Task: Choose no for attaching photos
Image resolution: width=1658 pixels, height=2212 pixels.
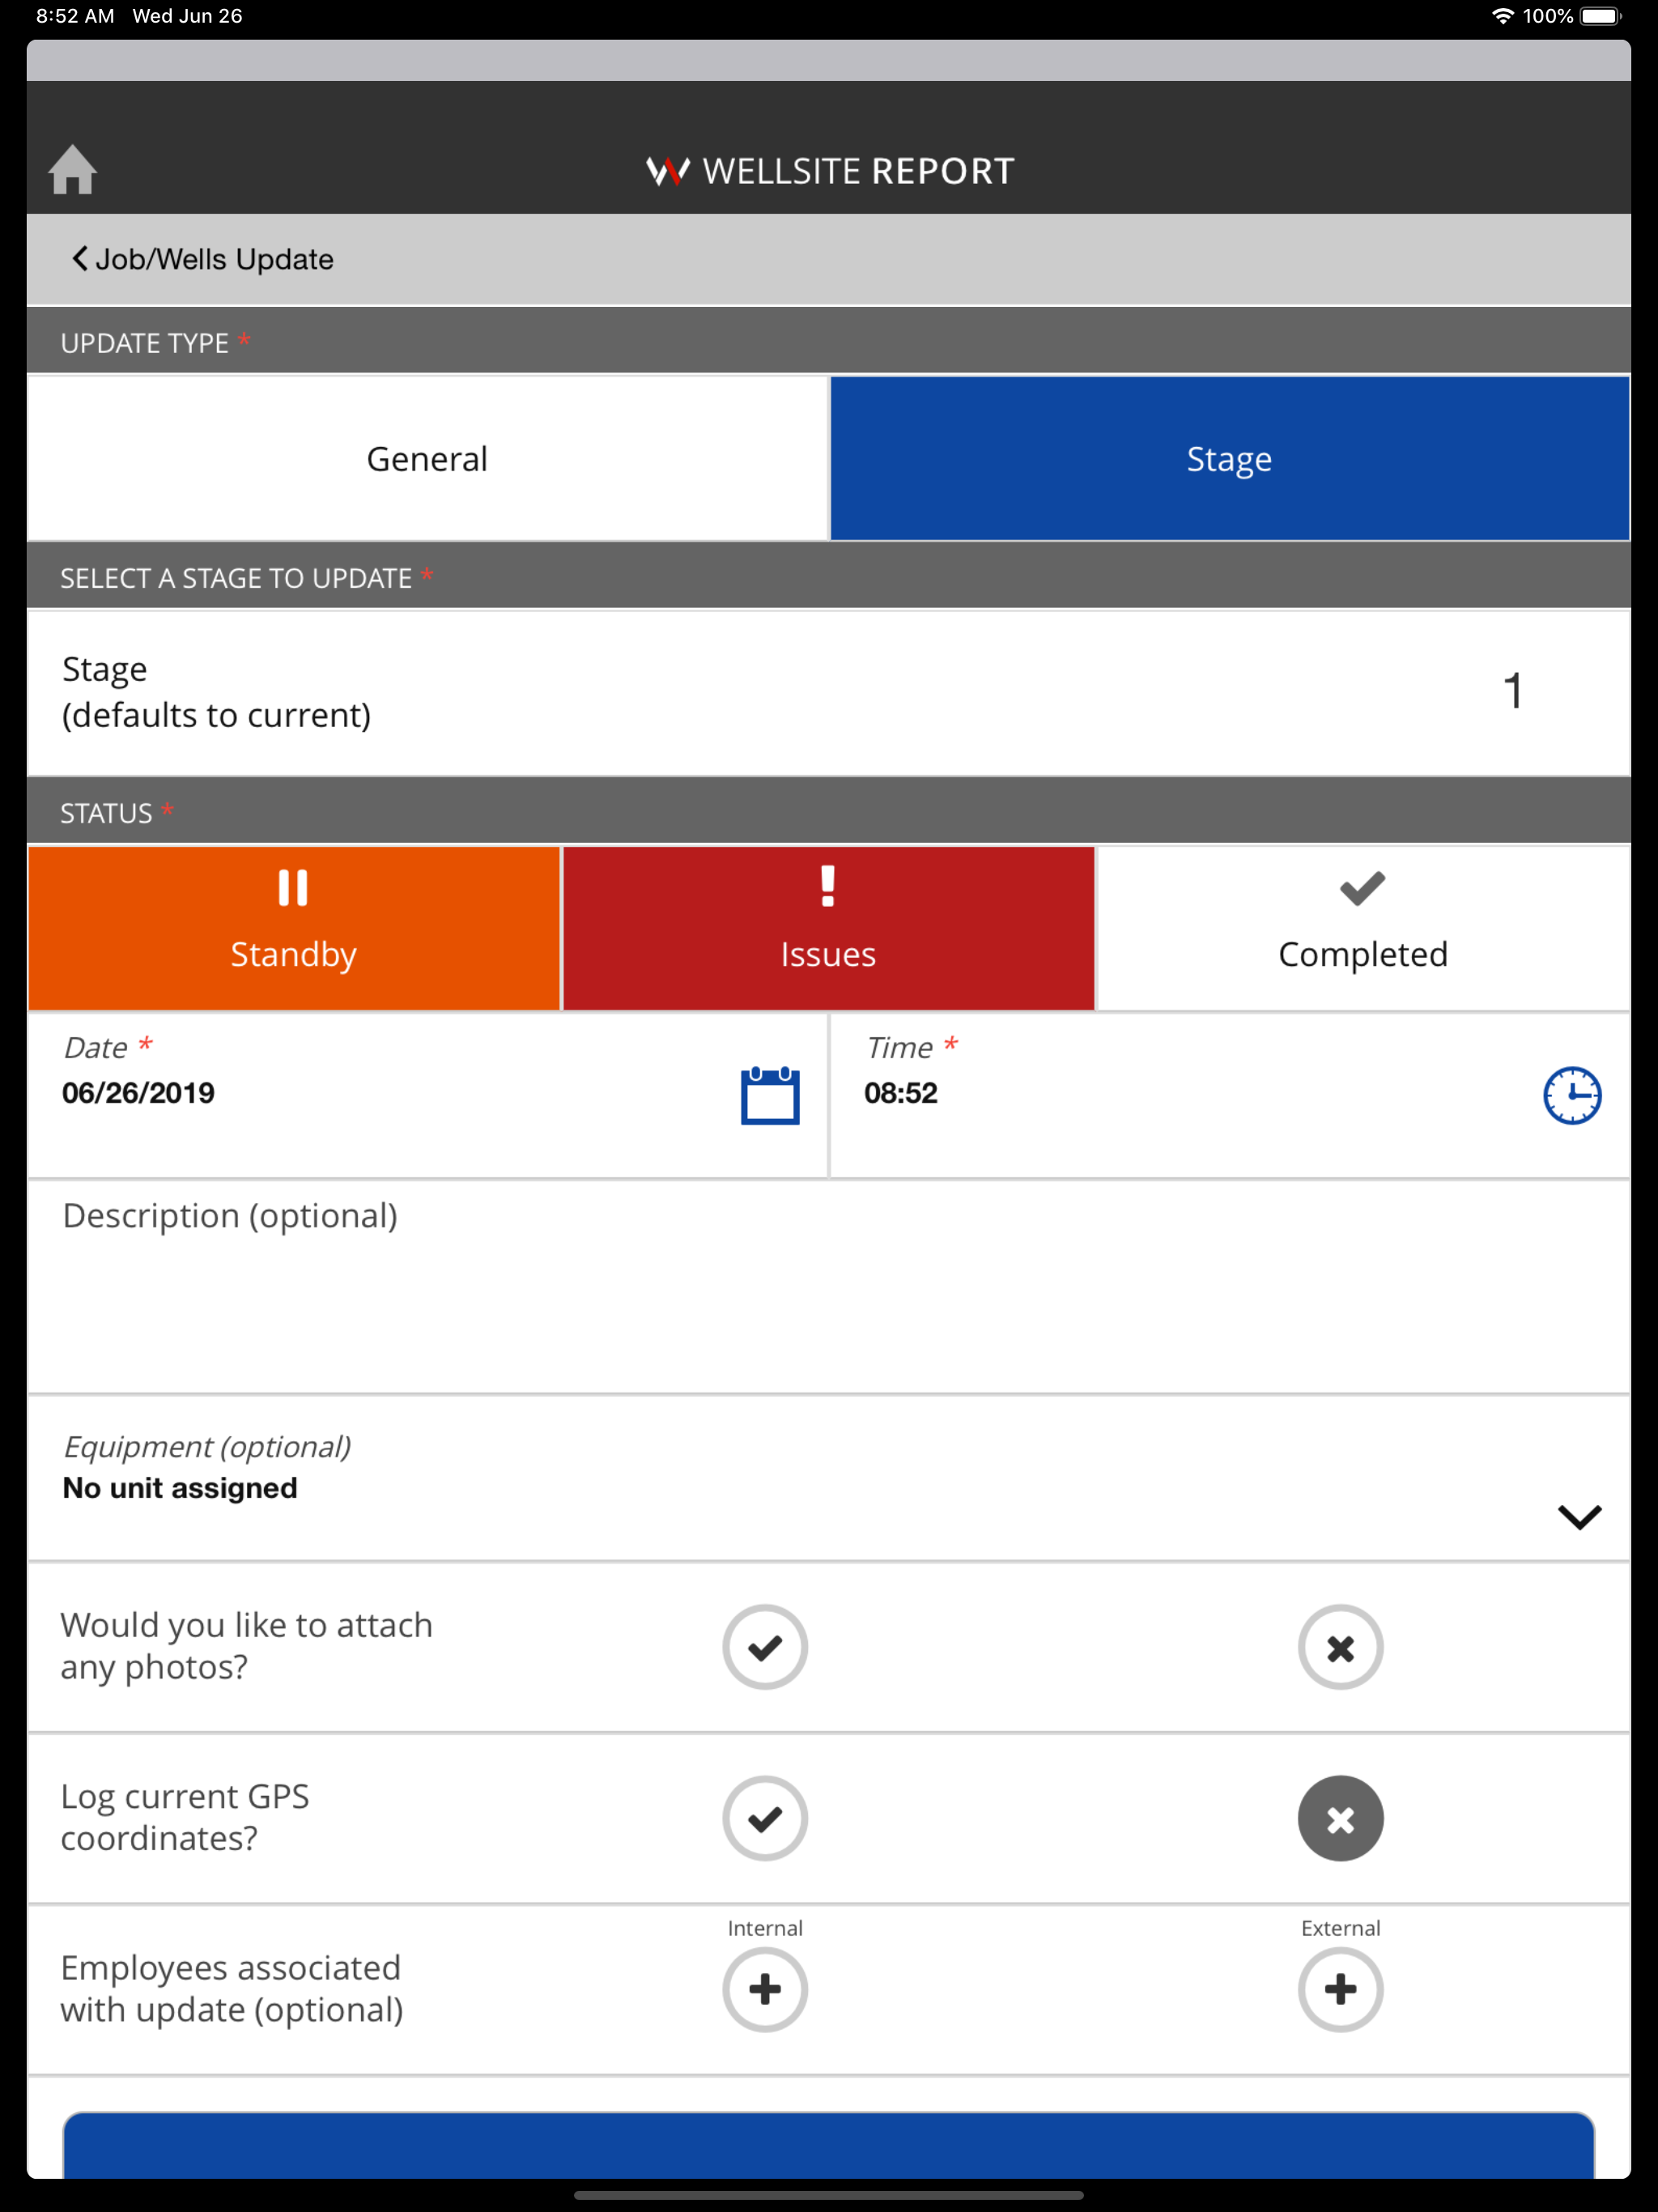Action: click(x=1340, y=1647)
